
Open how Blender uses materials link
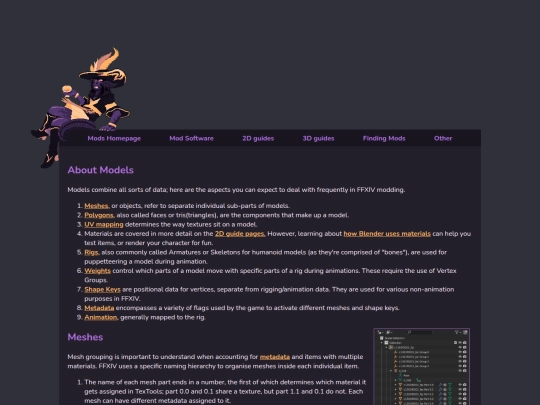(387, 234)
